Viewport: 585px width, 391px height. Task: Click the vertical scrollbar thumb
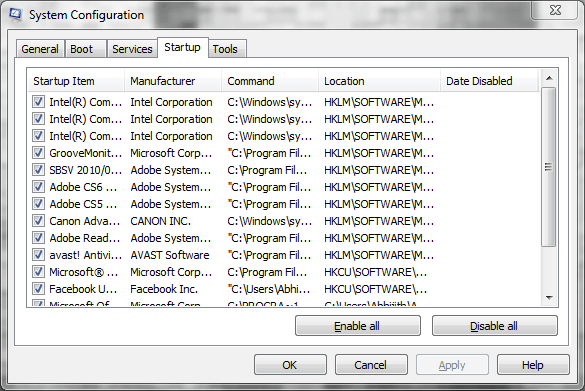pos(549,167)
